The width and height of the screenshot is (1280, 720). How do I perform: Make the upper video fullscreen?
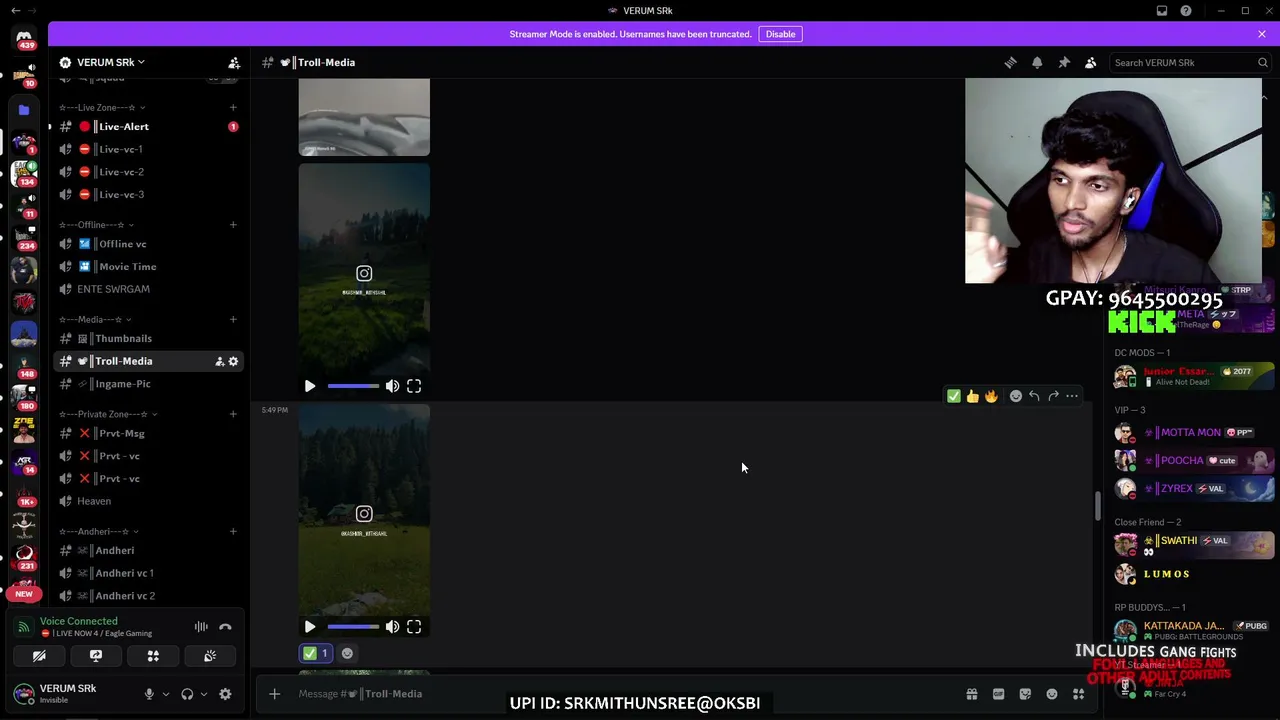(414, 386)
